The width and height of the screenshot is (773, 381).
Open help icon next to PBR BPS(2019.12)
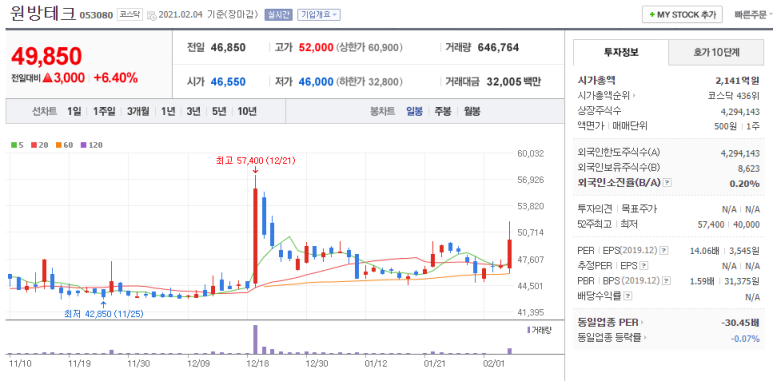click(667, 281)
